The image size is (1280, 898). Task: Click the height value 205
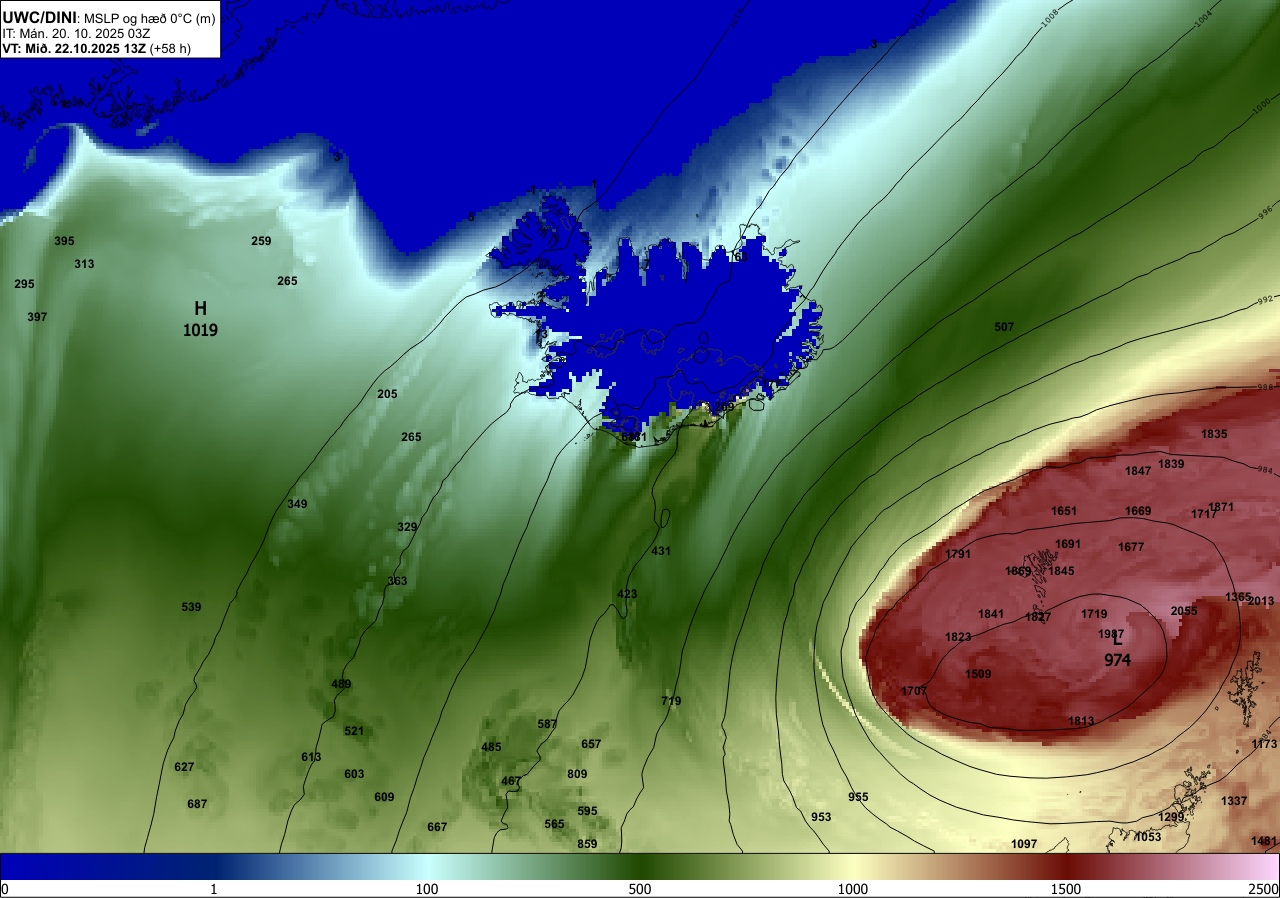point(387,394)
